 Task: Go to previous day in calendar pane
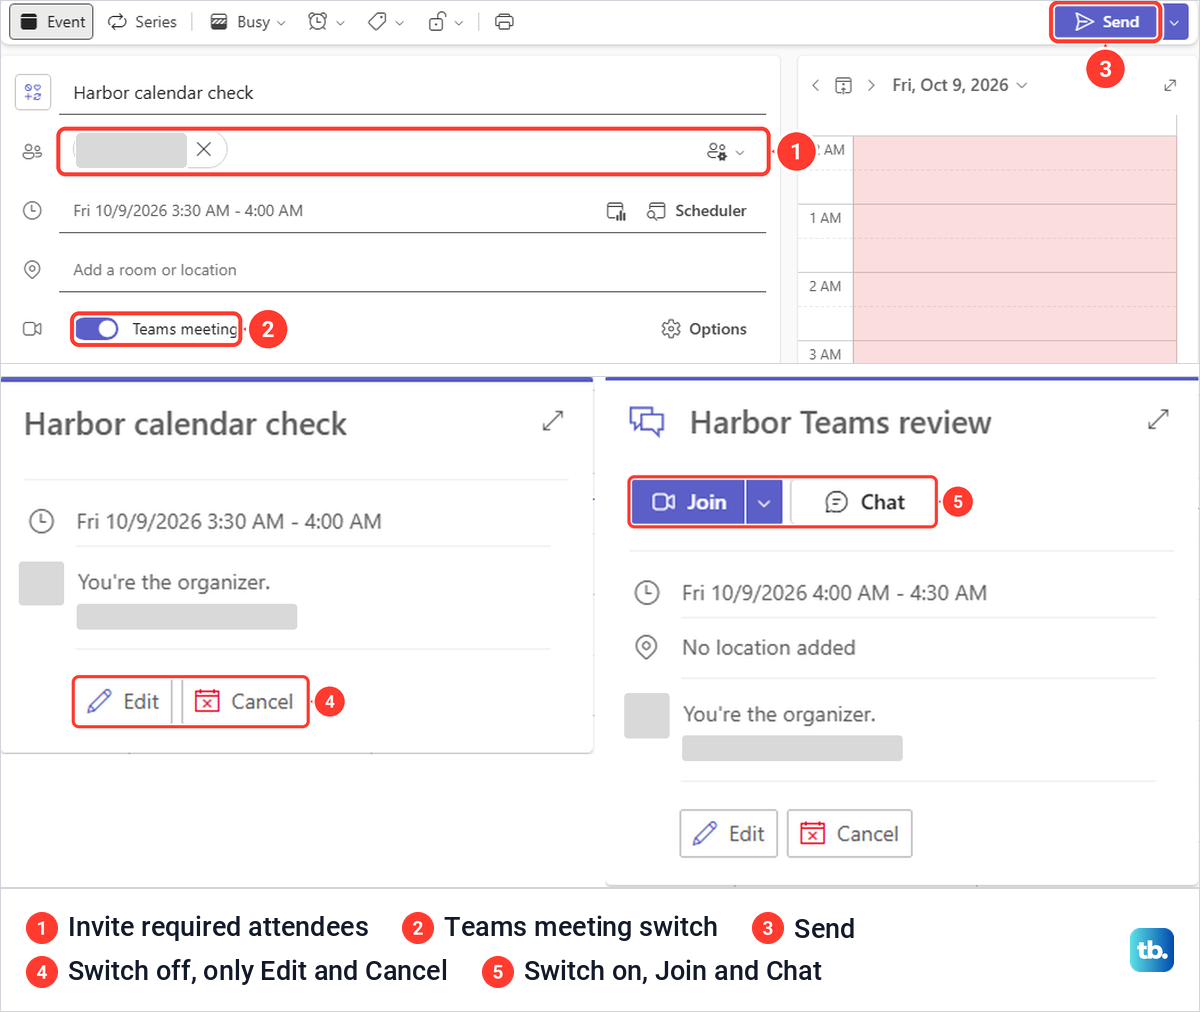(816, 86)
